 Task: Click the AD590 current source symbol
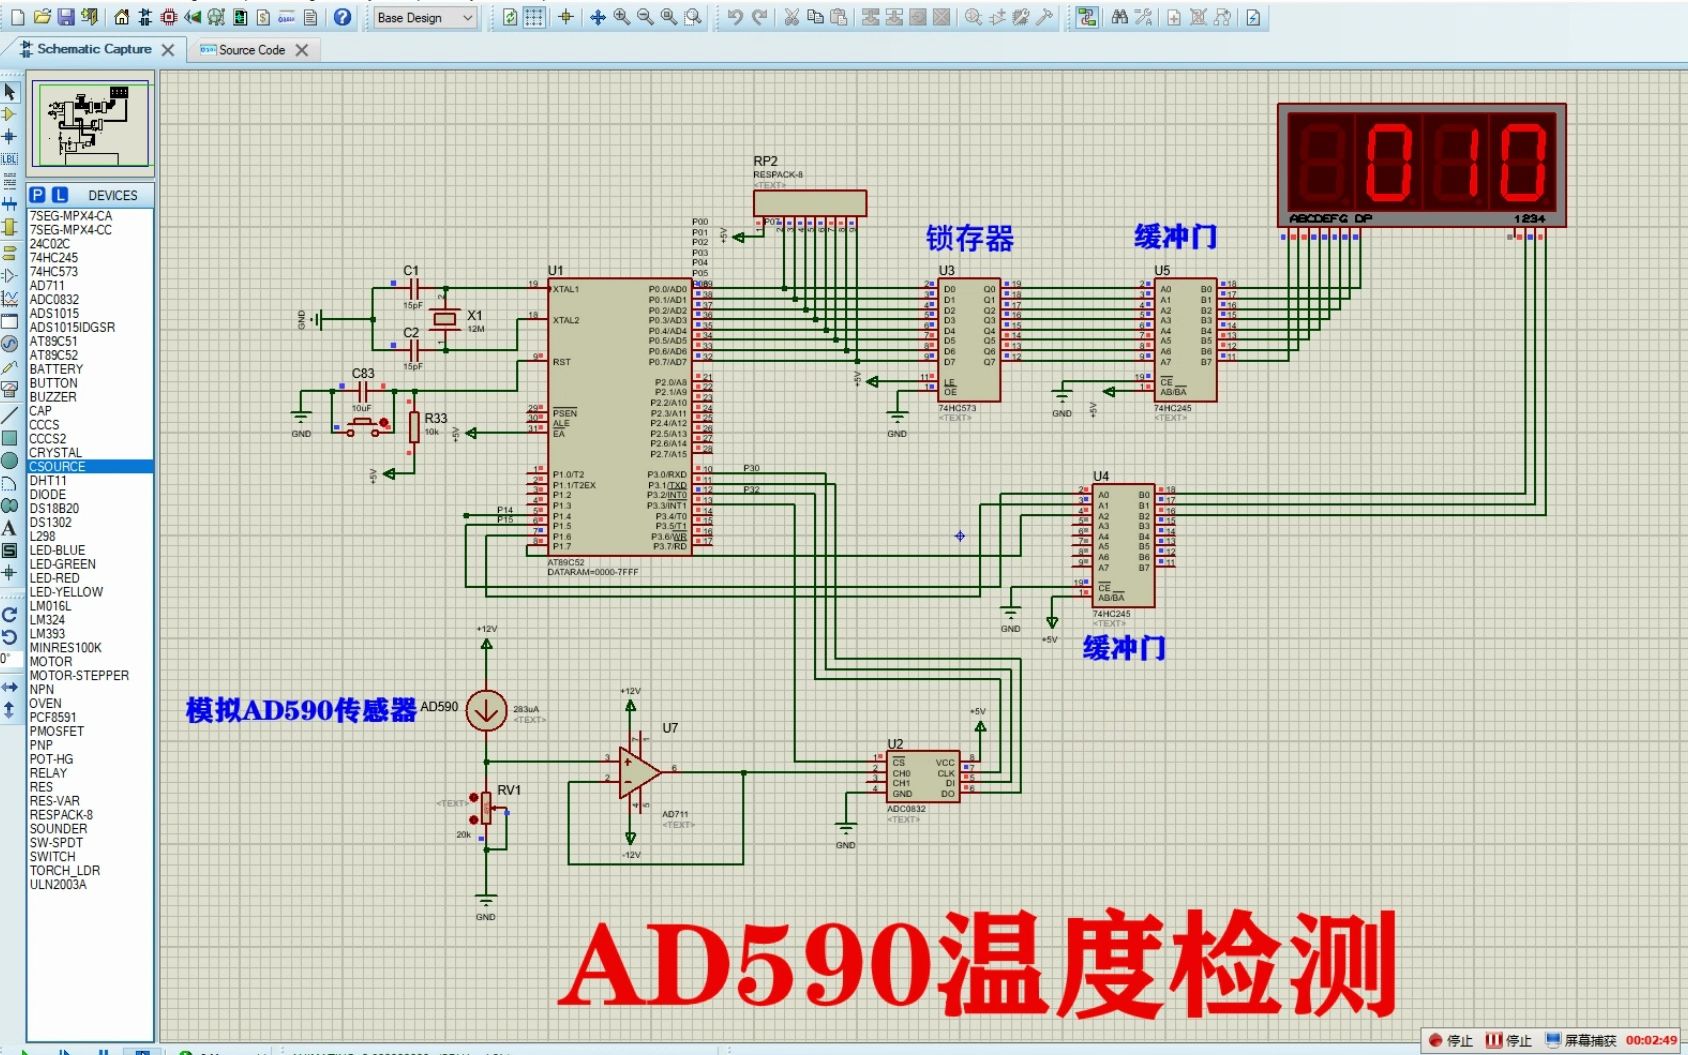pyautogui.click(x=486, y=711)
